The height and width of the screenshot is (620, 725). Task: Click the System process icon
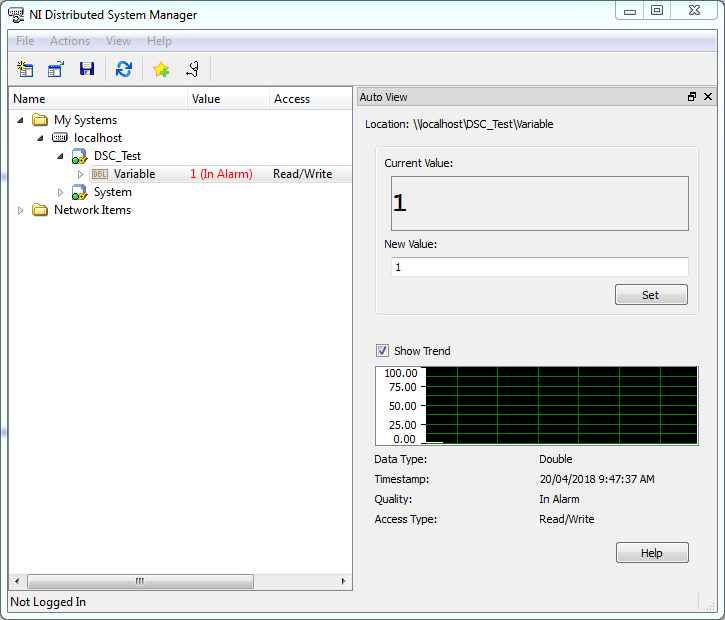coord(80,192)
